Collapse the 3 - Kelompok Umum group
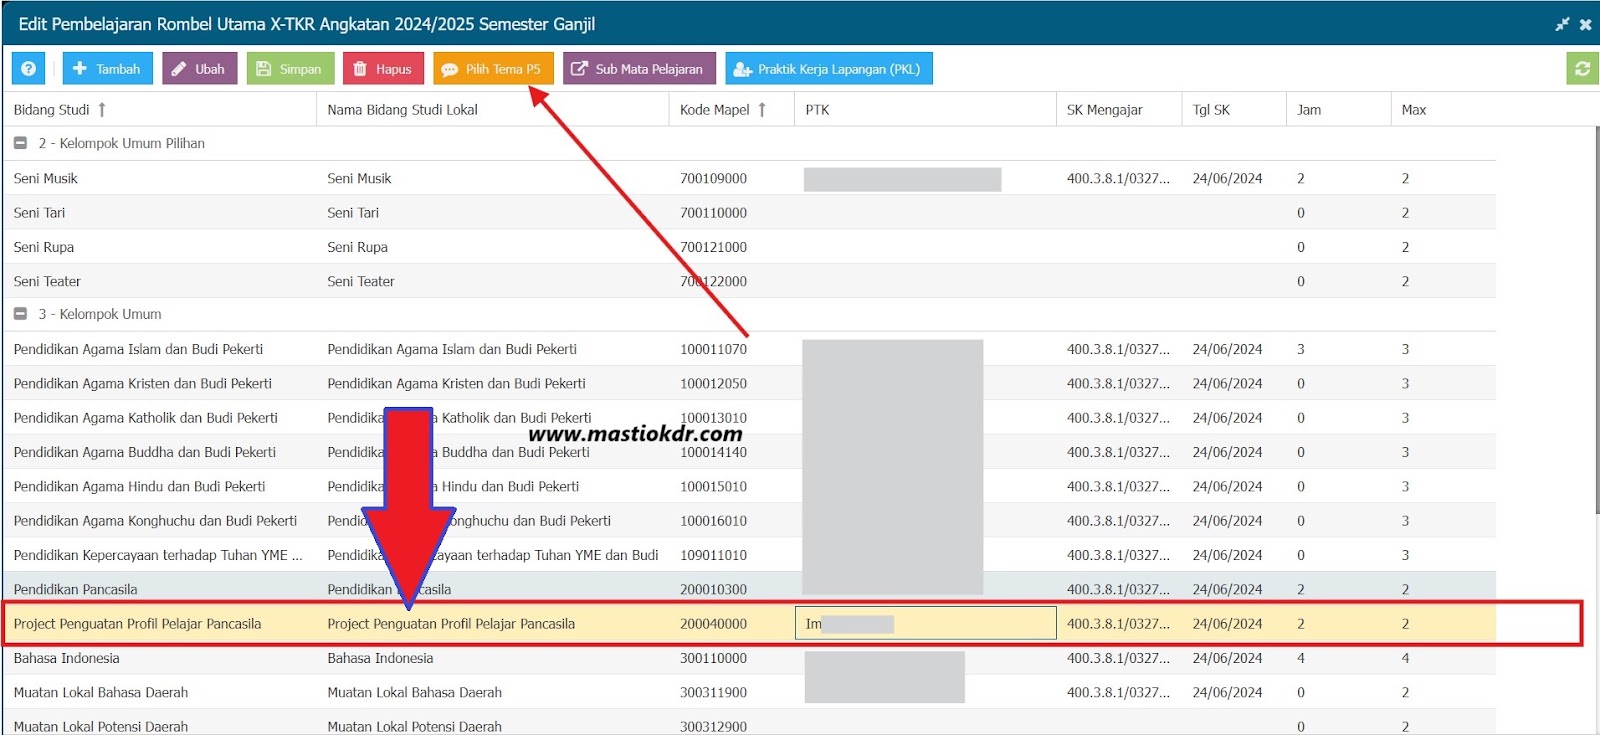Image resolution: width=1600 pixels, height=735 pixels. (20, 314)
